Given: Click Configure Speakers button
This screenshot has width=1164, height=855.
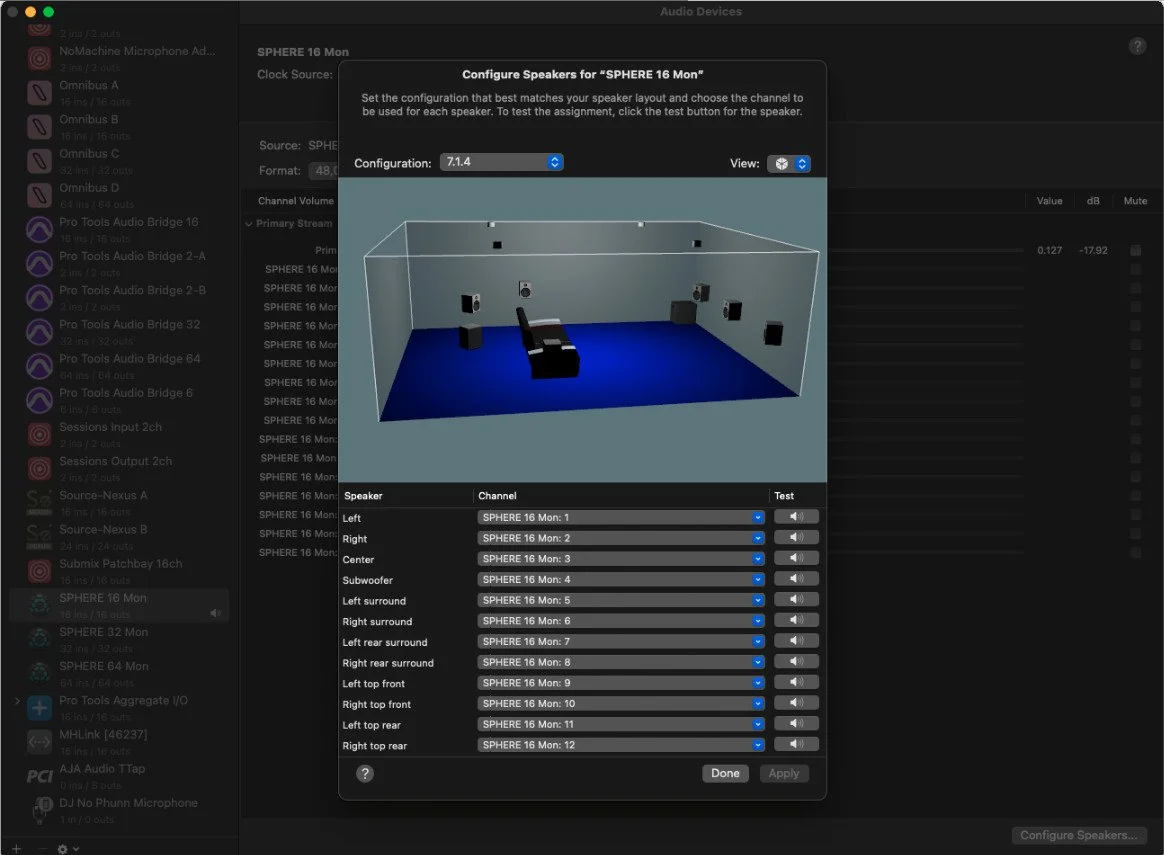Looking at the screenshot, I should [x=1079, y=835].
